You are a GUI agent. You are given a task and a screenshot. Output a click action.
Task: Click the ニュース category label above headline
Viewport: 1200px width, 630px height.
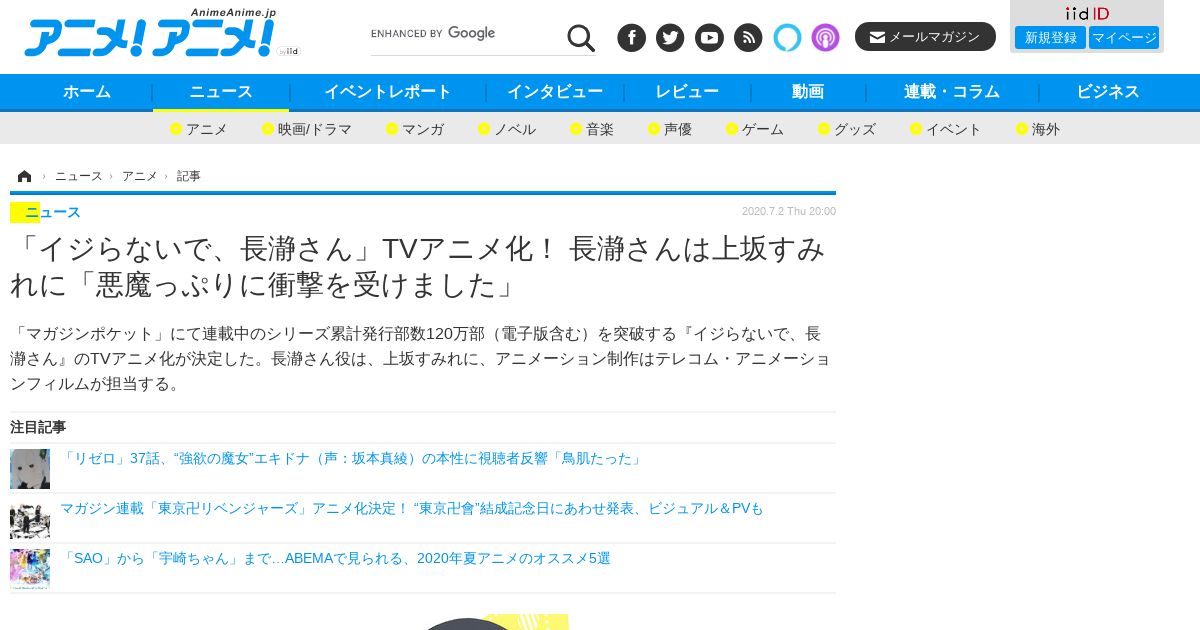coord(53,212)
